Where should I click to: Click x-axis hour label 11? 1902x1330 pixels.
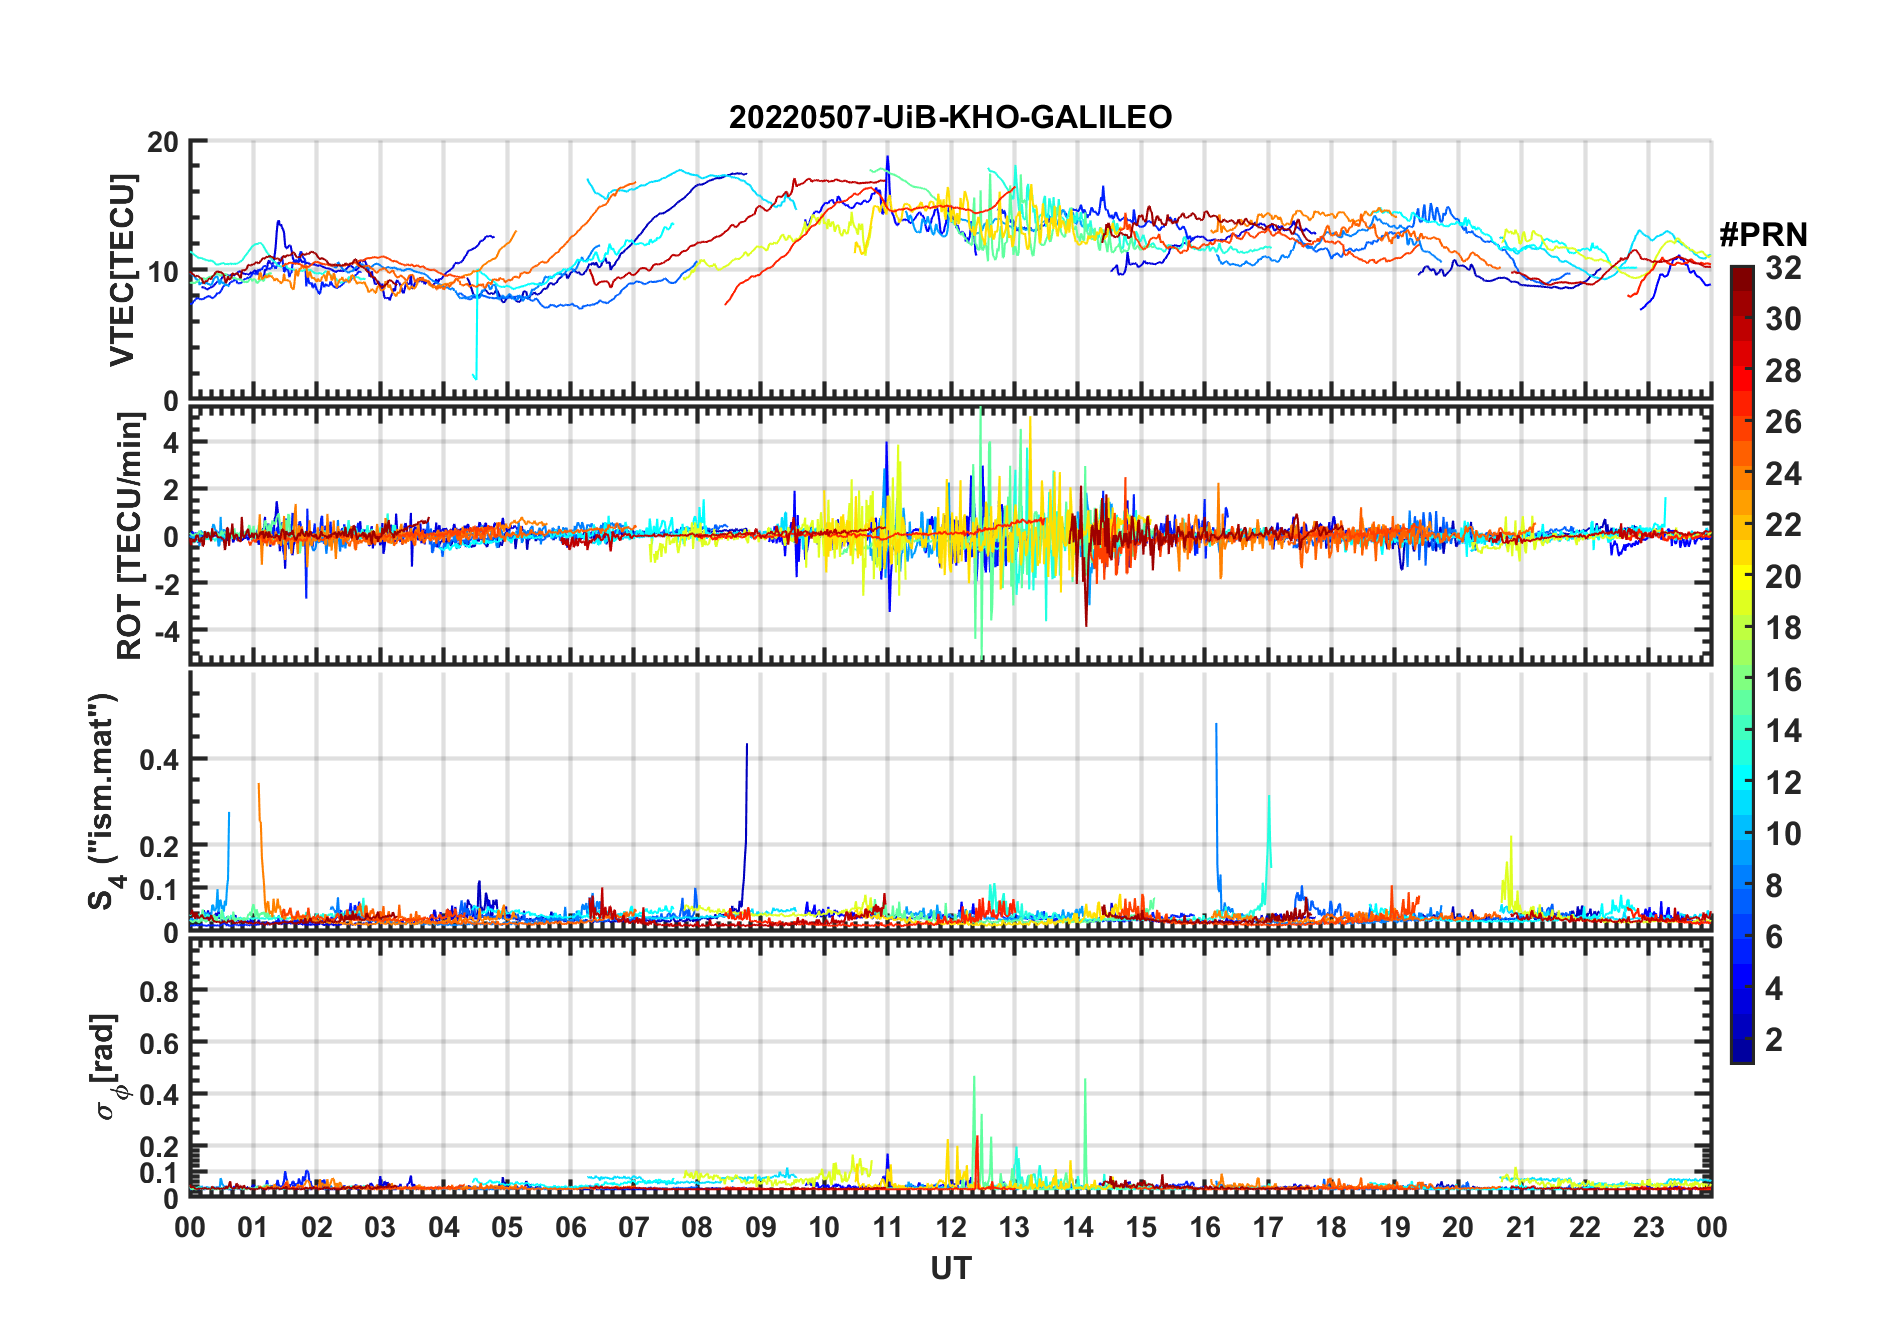pyautogui.click(x=888, y=1227)
